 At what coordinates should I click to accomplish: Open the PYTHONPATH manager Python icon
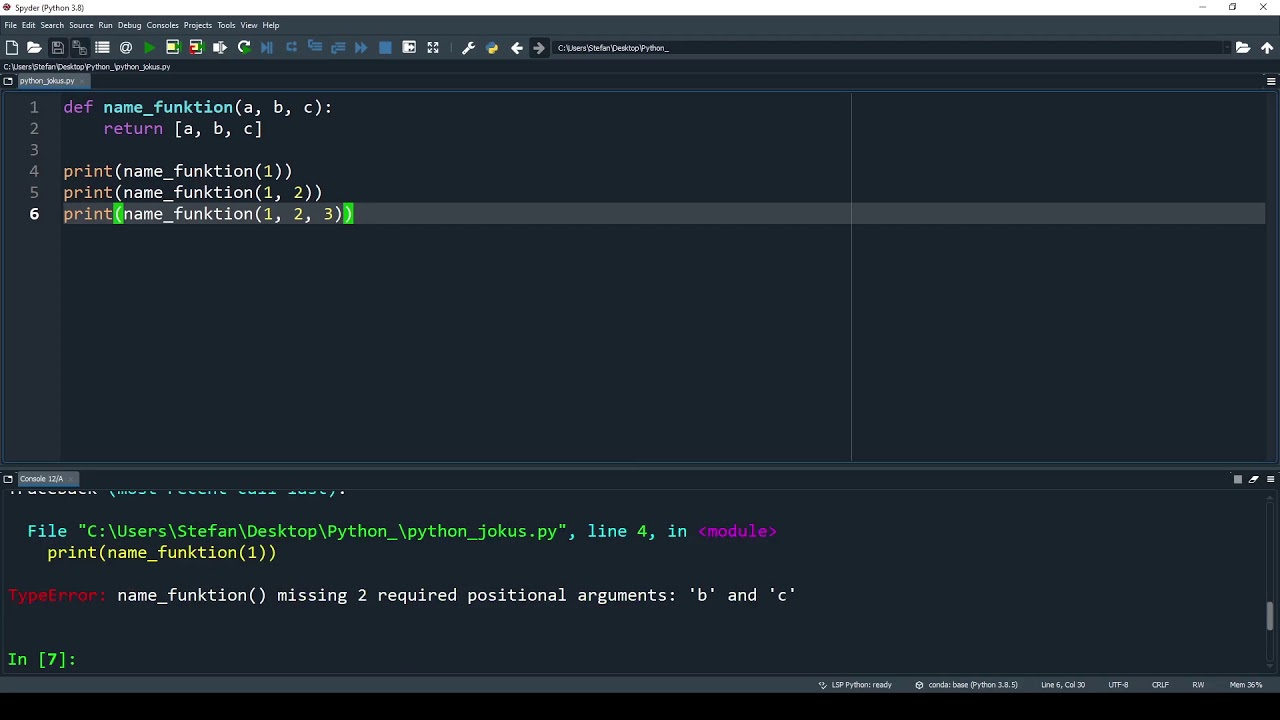[x=492, y=47]
